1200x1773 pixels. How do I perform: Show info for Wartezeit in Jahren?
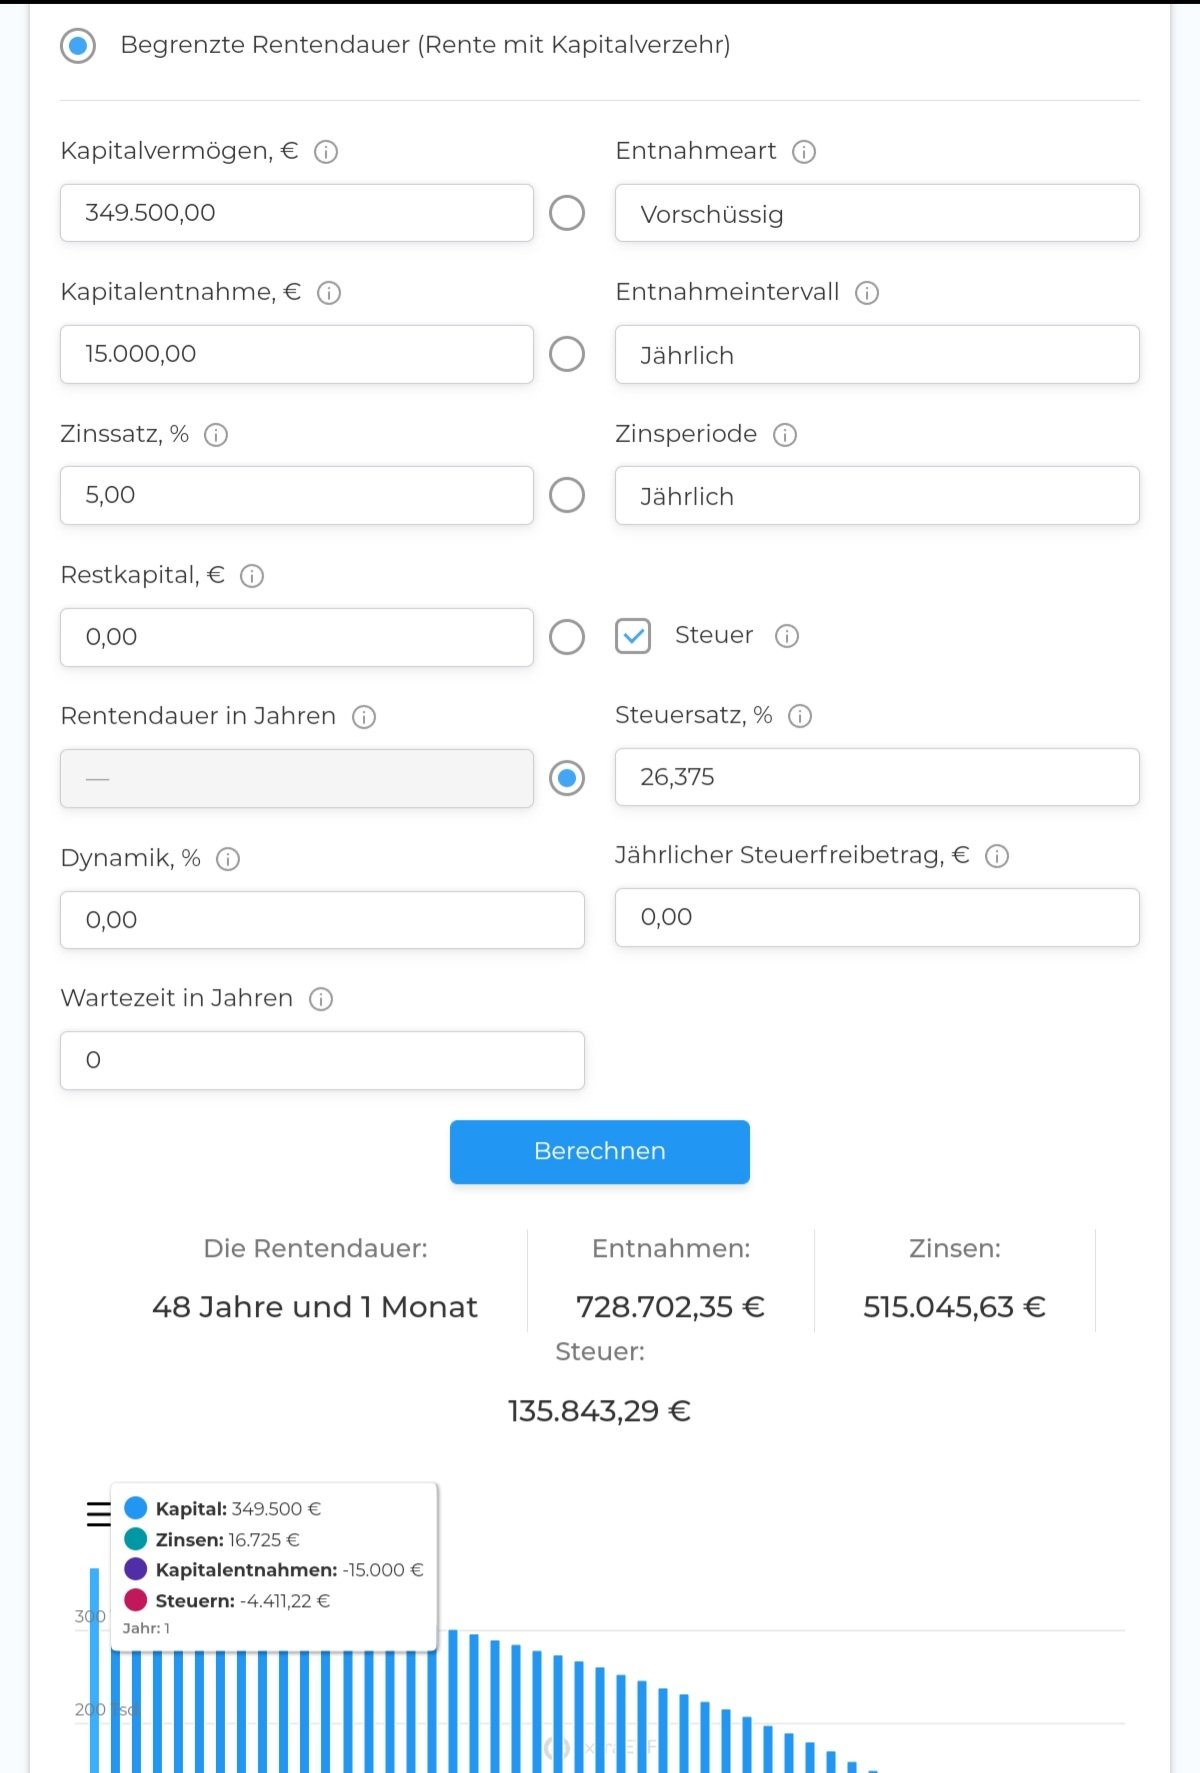[x=321, y=999]
